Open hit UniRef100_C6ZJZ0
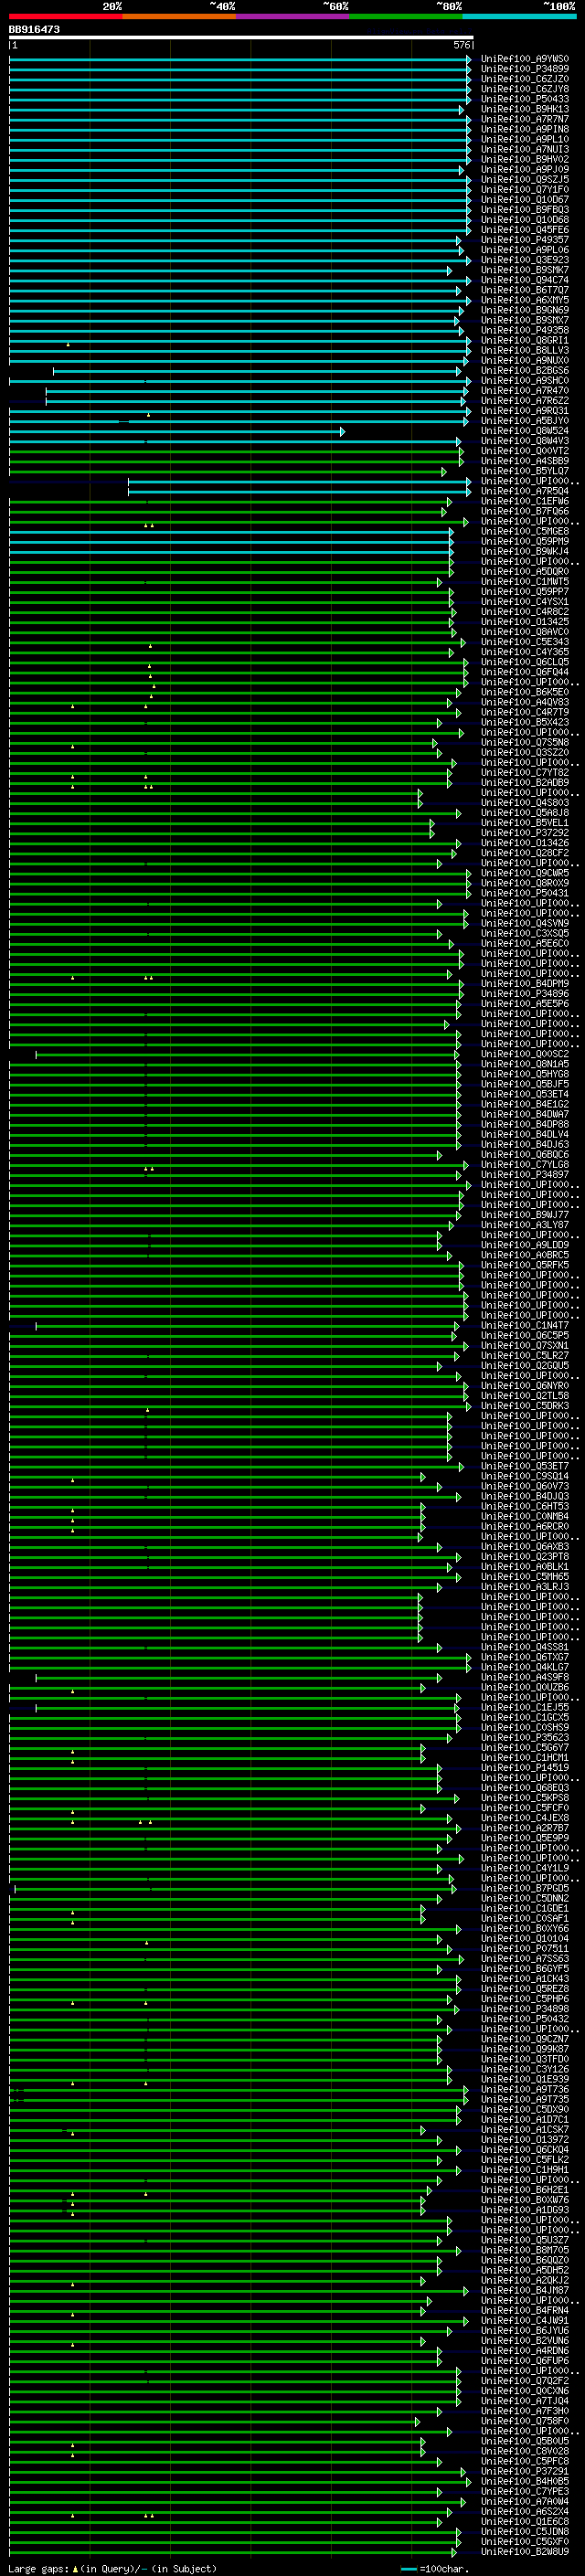This screenshot has height=2576, width=585. click(524, 79)
